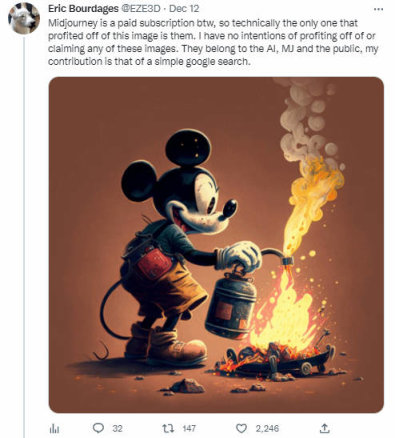Viewport: 395px width, 438px height.
Task: Click the Eric Bourdages display name
Action: pos(83,9)
